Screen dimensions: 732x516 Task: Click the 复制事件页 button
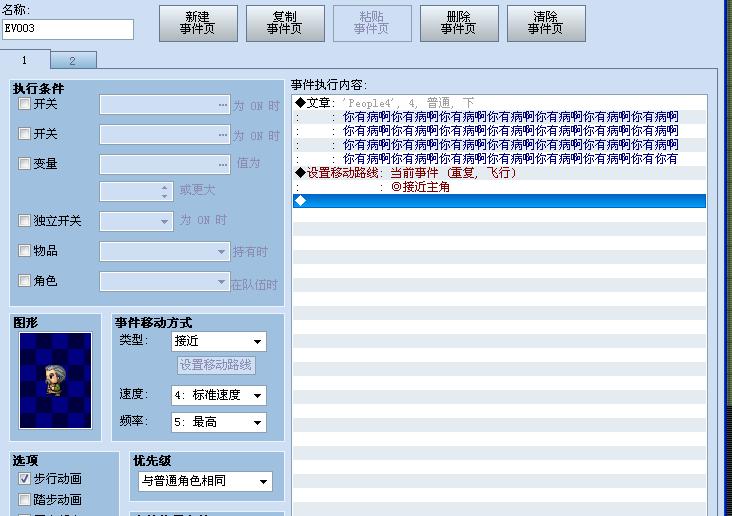(x=285, y=23)
